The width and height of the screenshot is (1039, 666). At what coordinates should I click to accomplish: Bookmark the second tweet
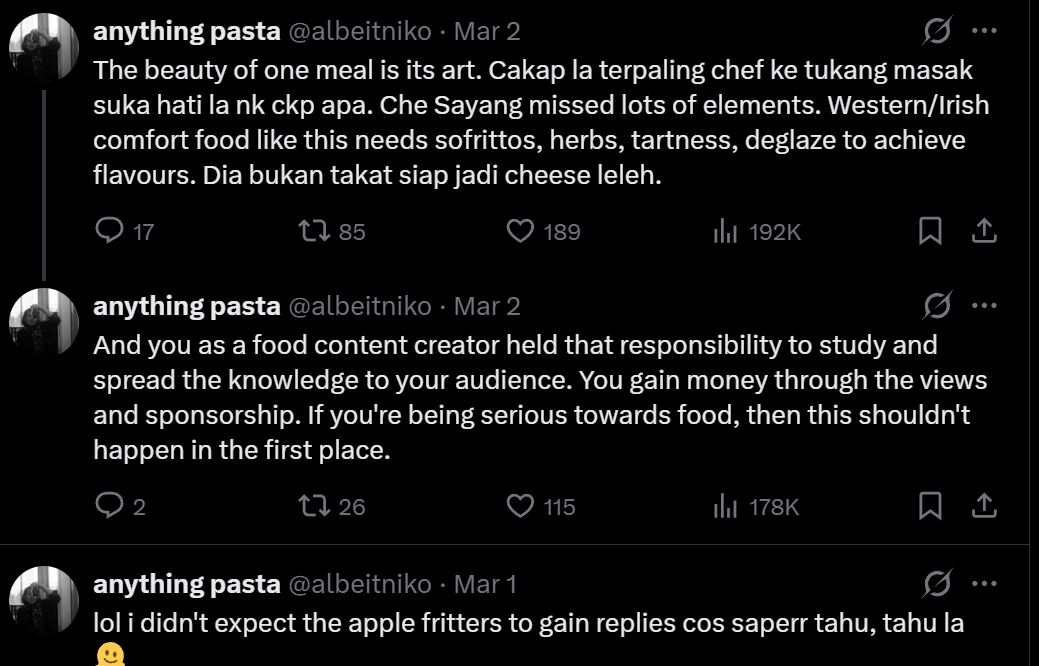pos(931,506)
